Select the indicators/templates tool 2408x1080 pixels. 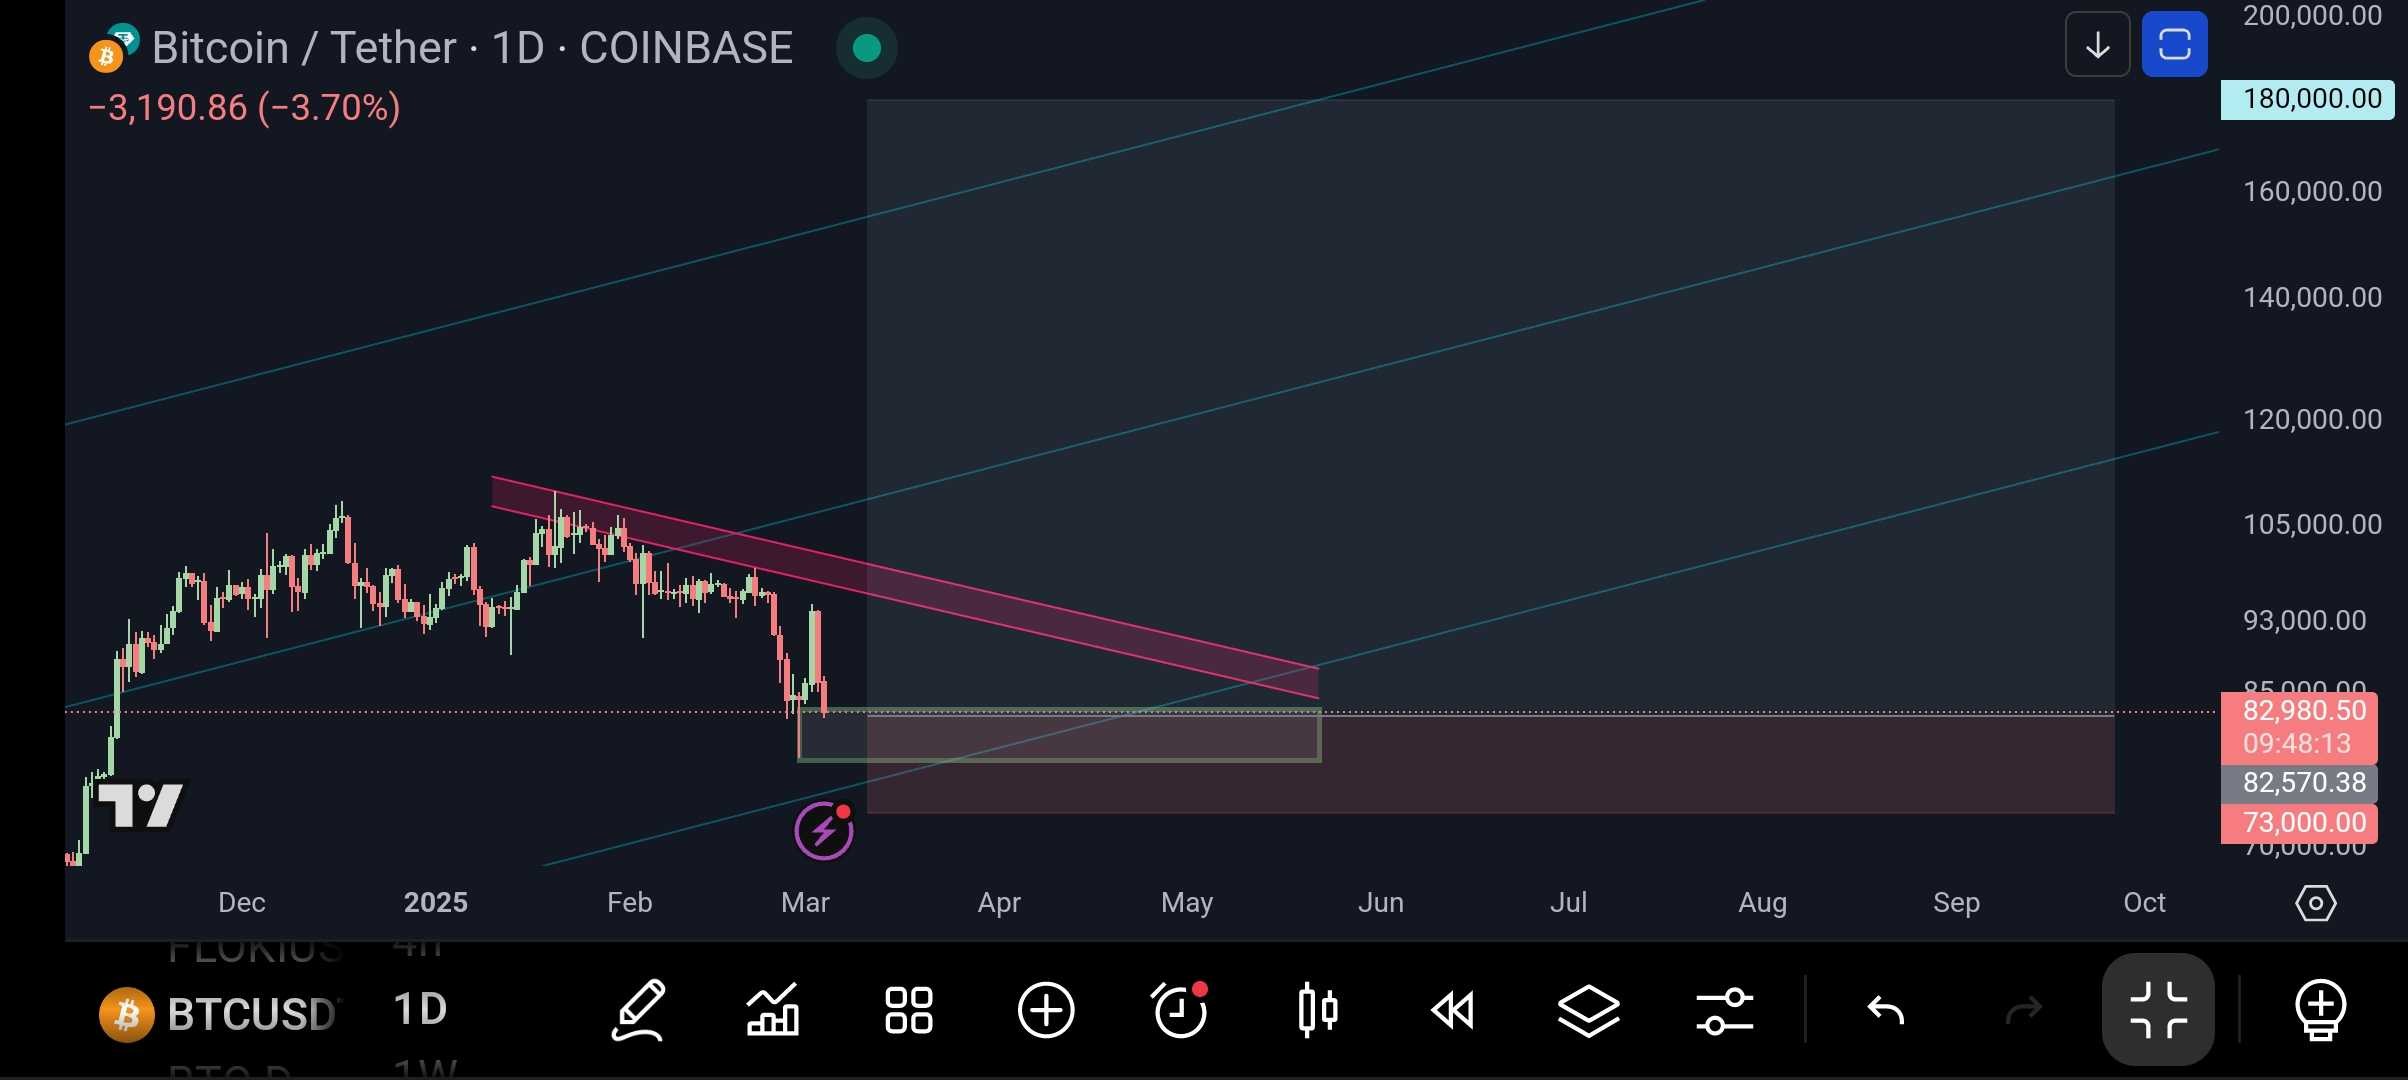pos(772,1009)
